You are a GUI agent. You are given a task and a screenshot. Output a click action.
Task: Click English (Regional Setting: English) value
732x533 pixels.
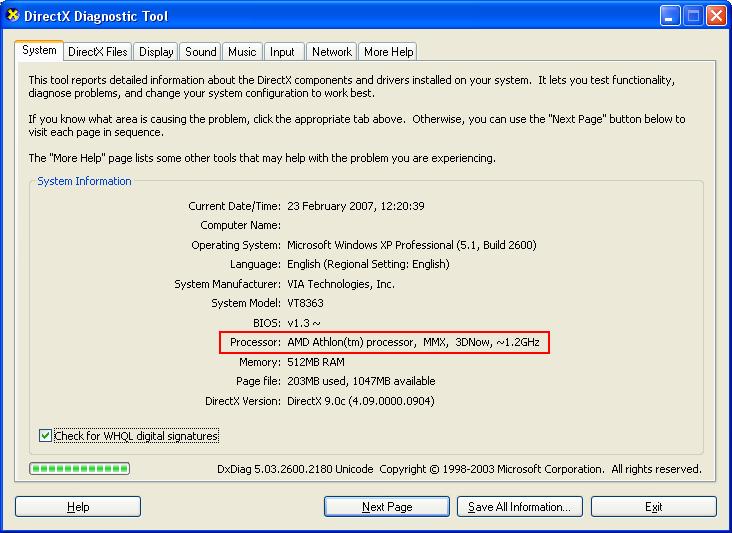368,264
